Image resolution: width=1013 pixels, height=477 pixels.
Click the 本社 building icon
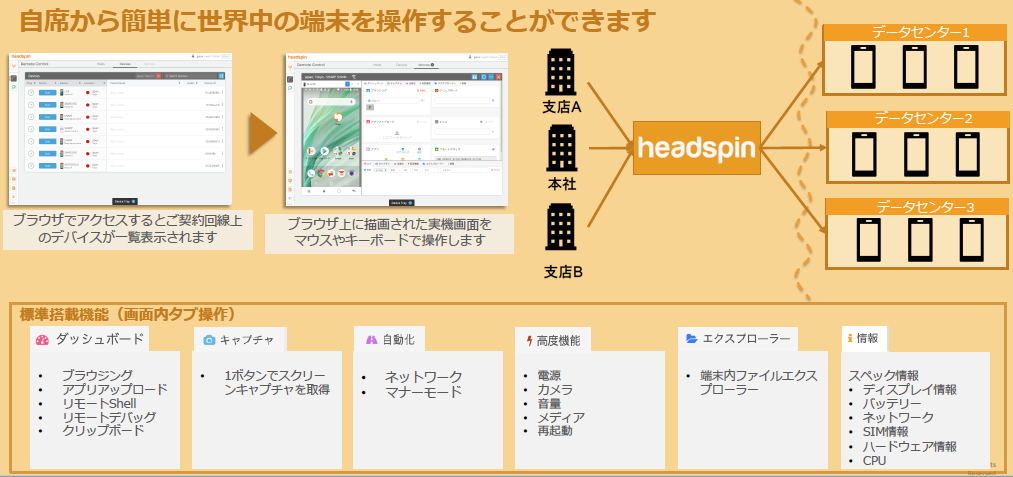coord(562,150)
